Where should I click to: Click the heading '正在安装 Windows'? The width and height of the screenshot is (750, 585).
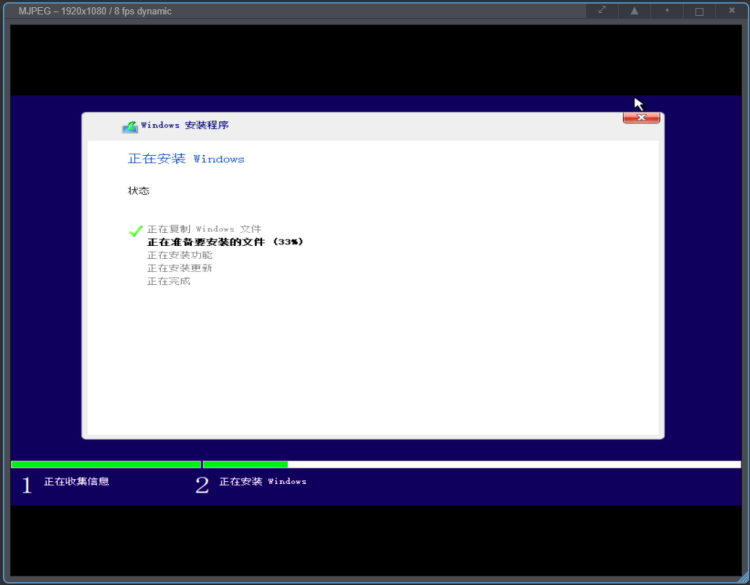[x=186, y=159]
